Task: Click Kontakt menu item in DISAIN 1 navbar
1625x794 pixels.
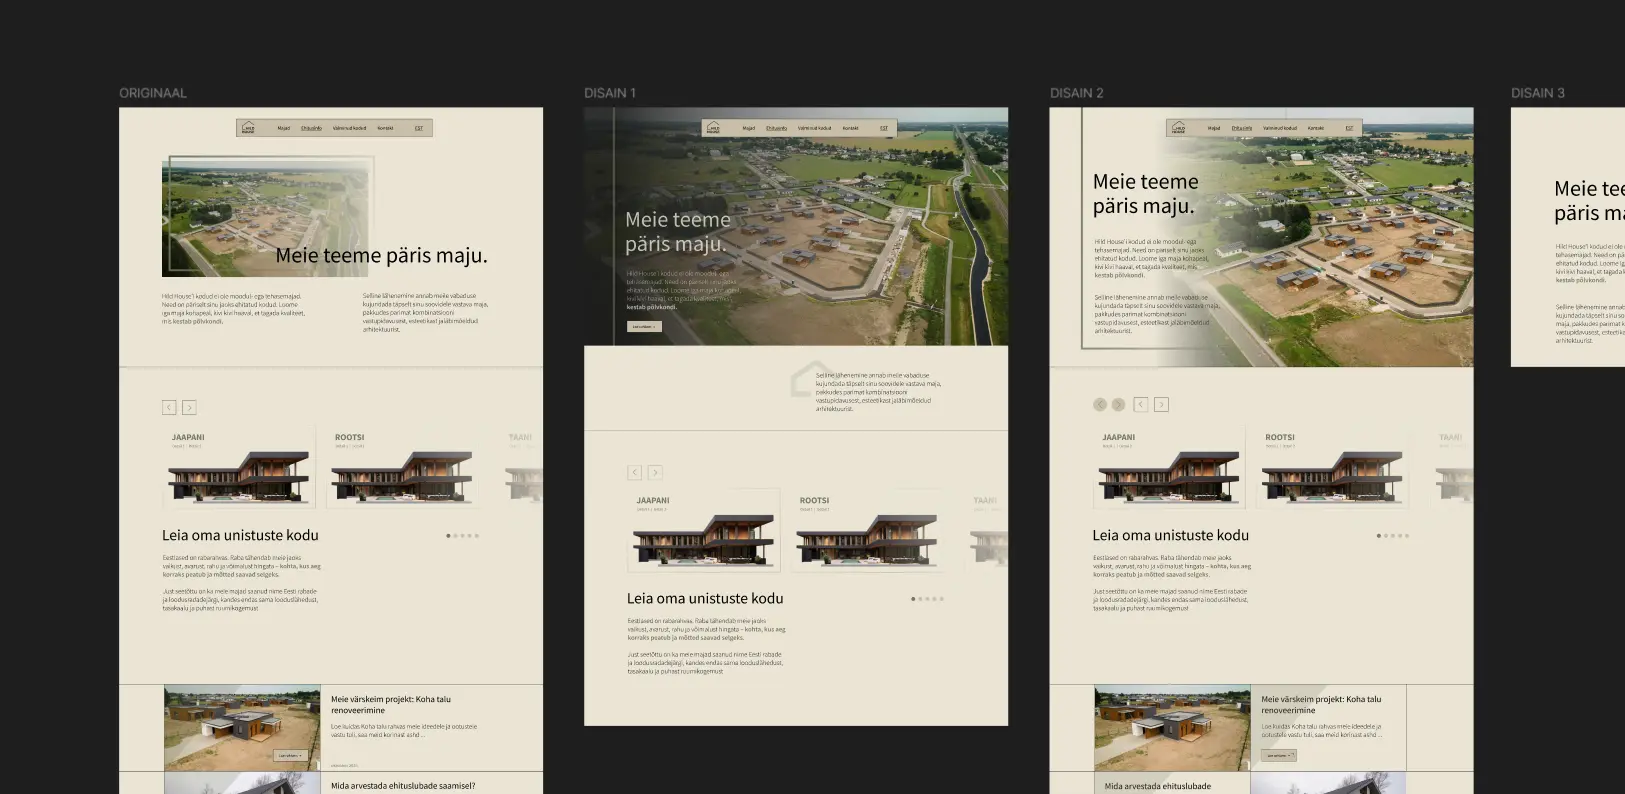Action: (x=850, y=128)
